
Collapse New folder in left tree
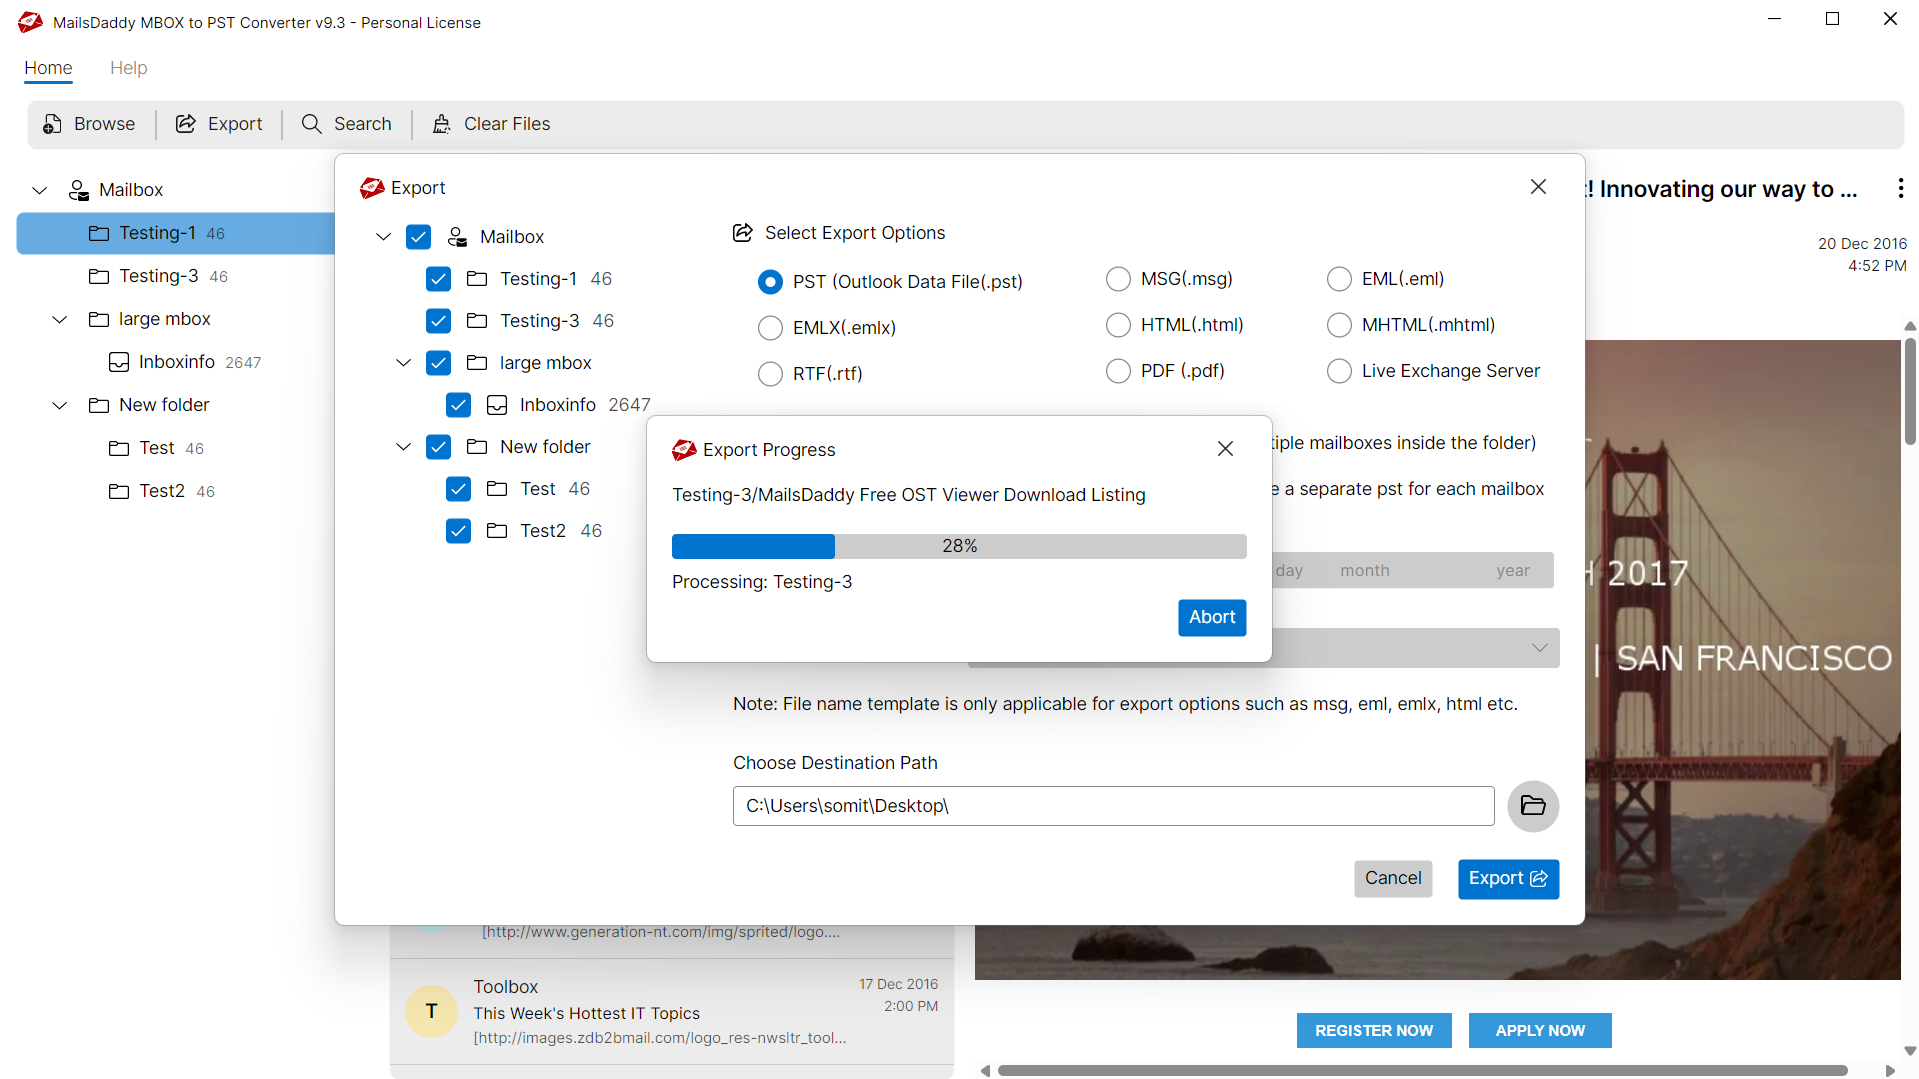60,405
